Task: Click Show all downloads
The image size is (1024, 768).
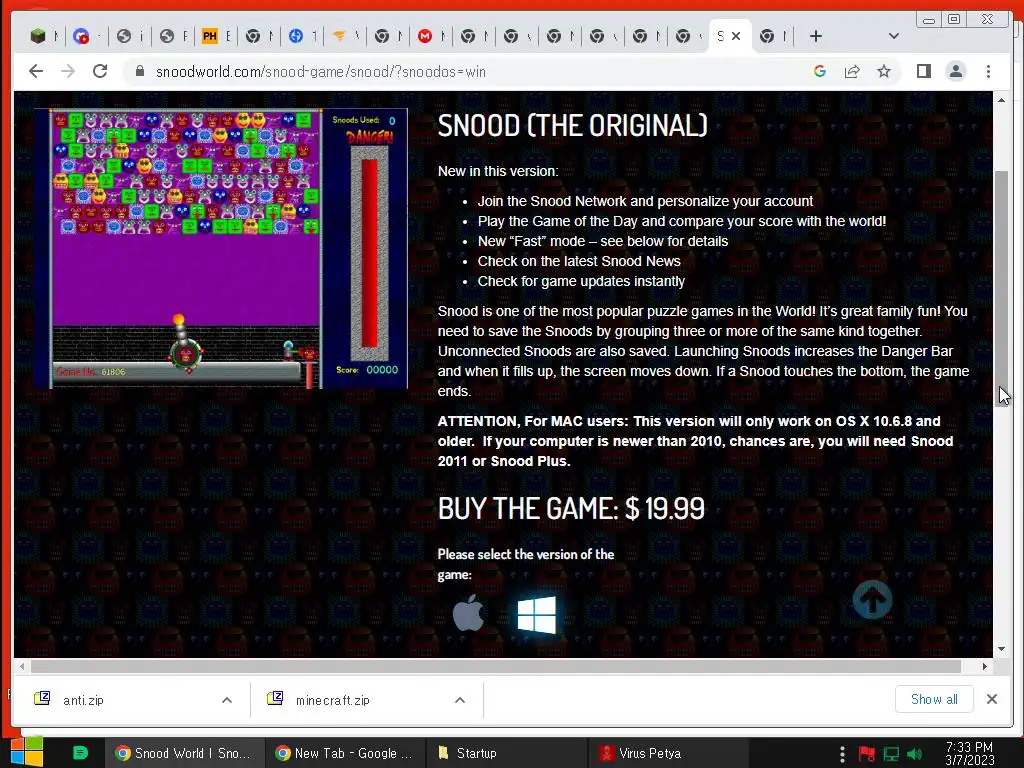Action: pyautogui.click(x=934, y=699)
